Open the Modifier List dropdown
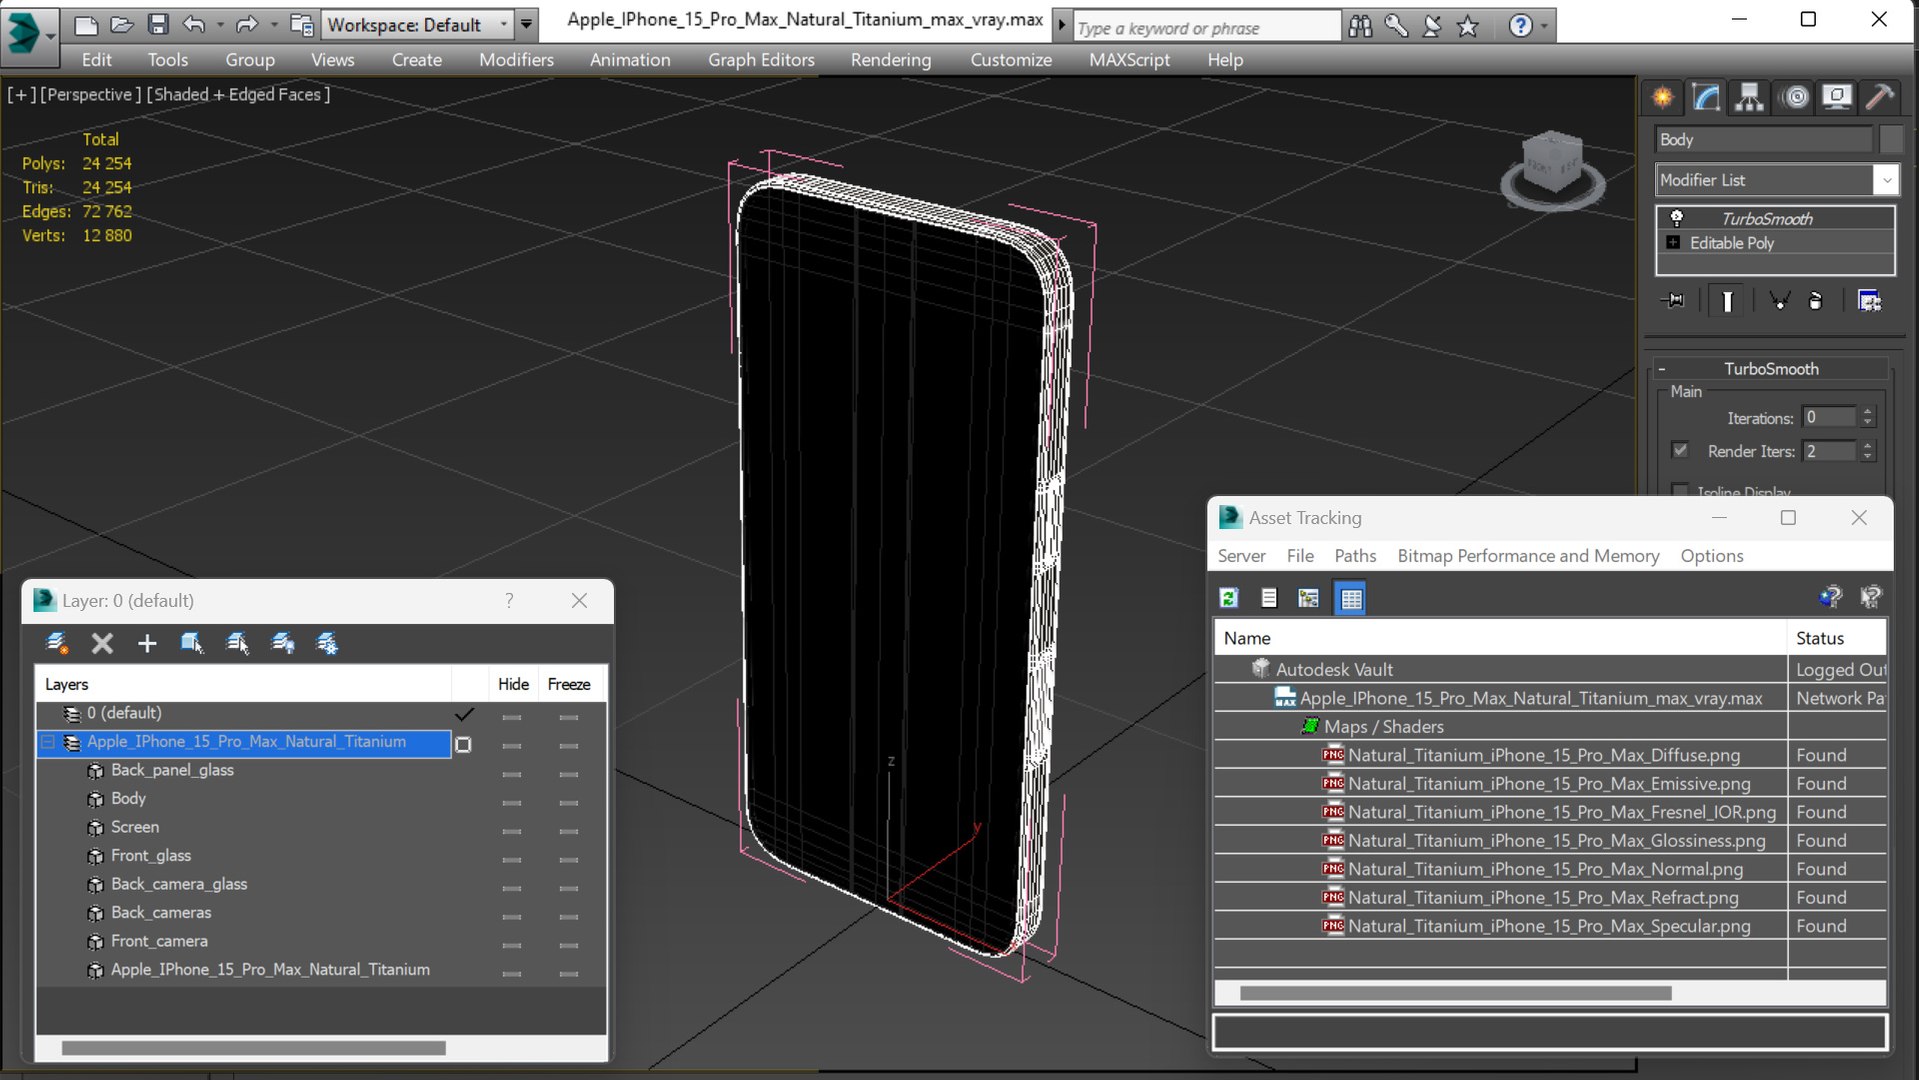Screen dimensions: 1919x1080 click(x=1886, y=180)
